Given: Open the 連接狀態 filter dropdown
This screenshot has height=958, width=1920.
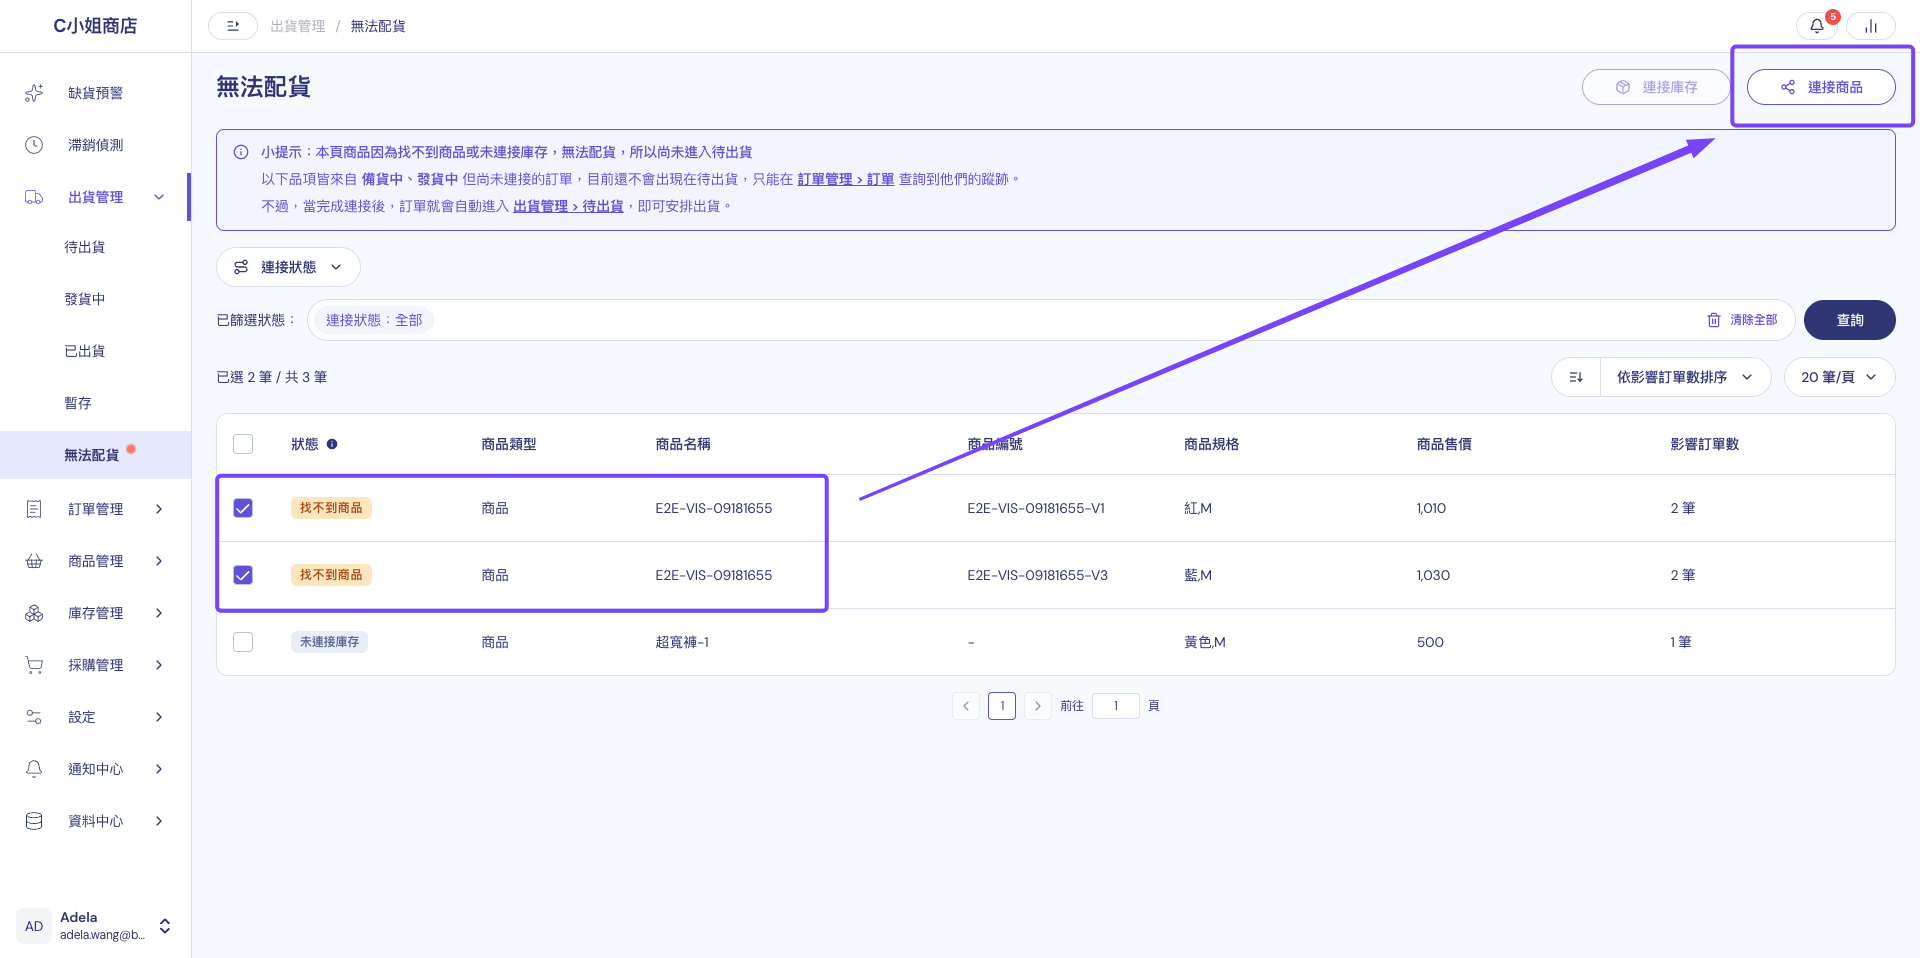Looking at the screenshot, I should (288, 267).
